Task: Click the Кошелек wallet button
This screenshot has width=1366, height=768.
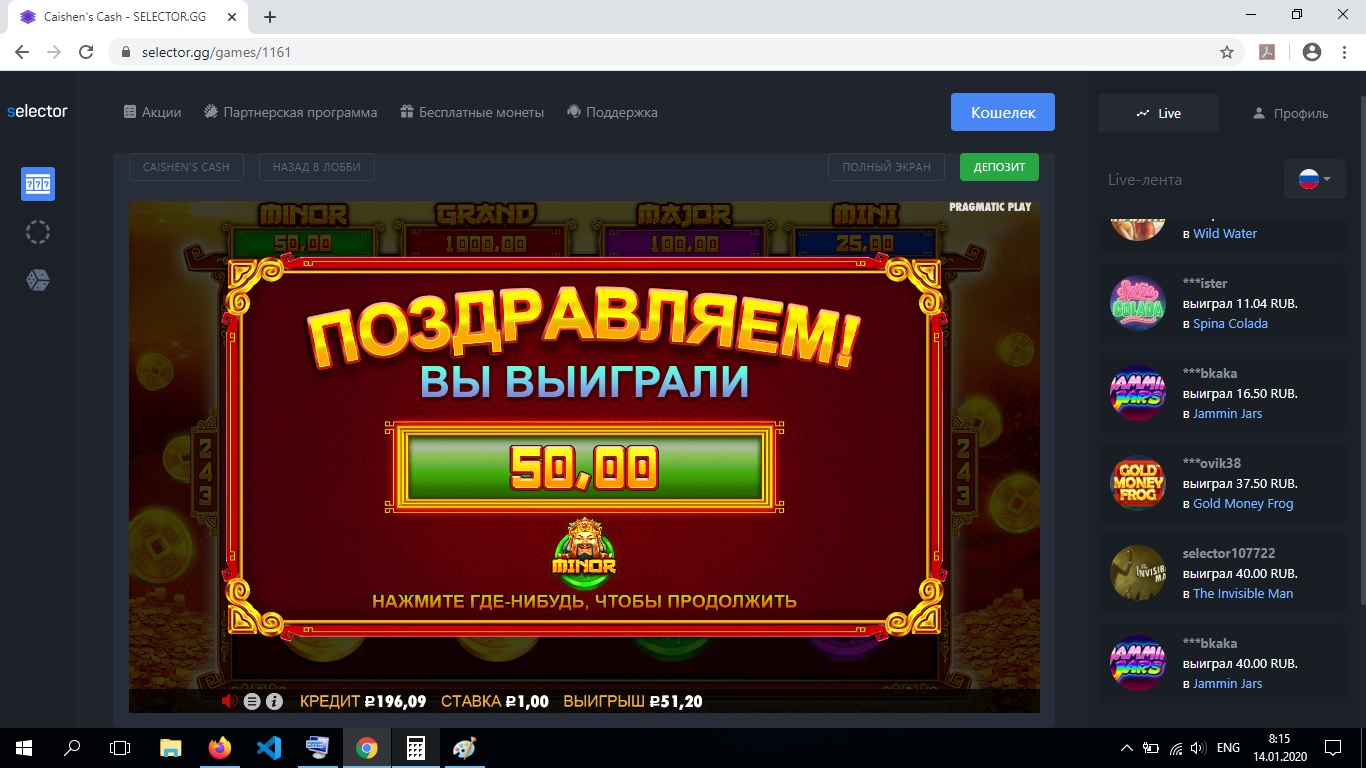Action: (1003, 112)
